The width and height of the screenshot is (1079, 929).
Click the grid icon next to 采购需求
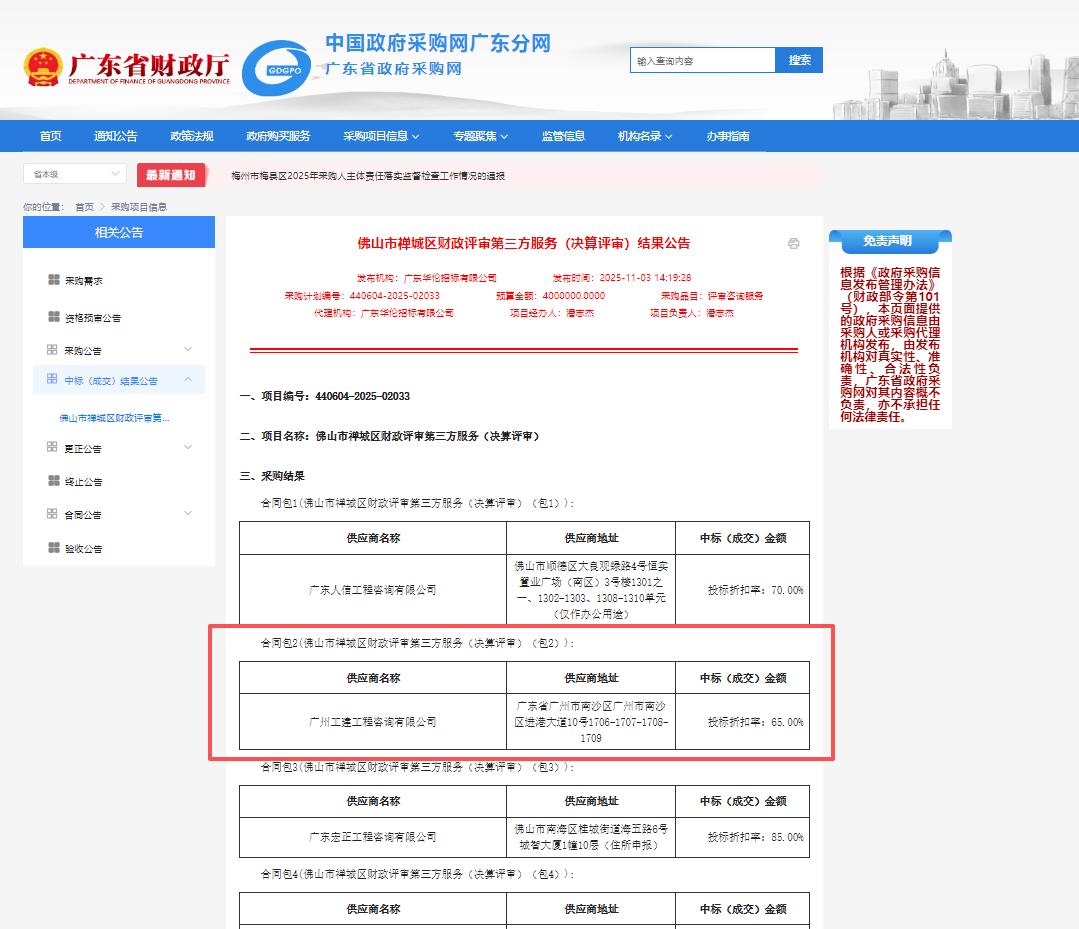(x=53, y=280)
